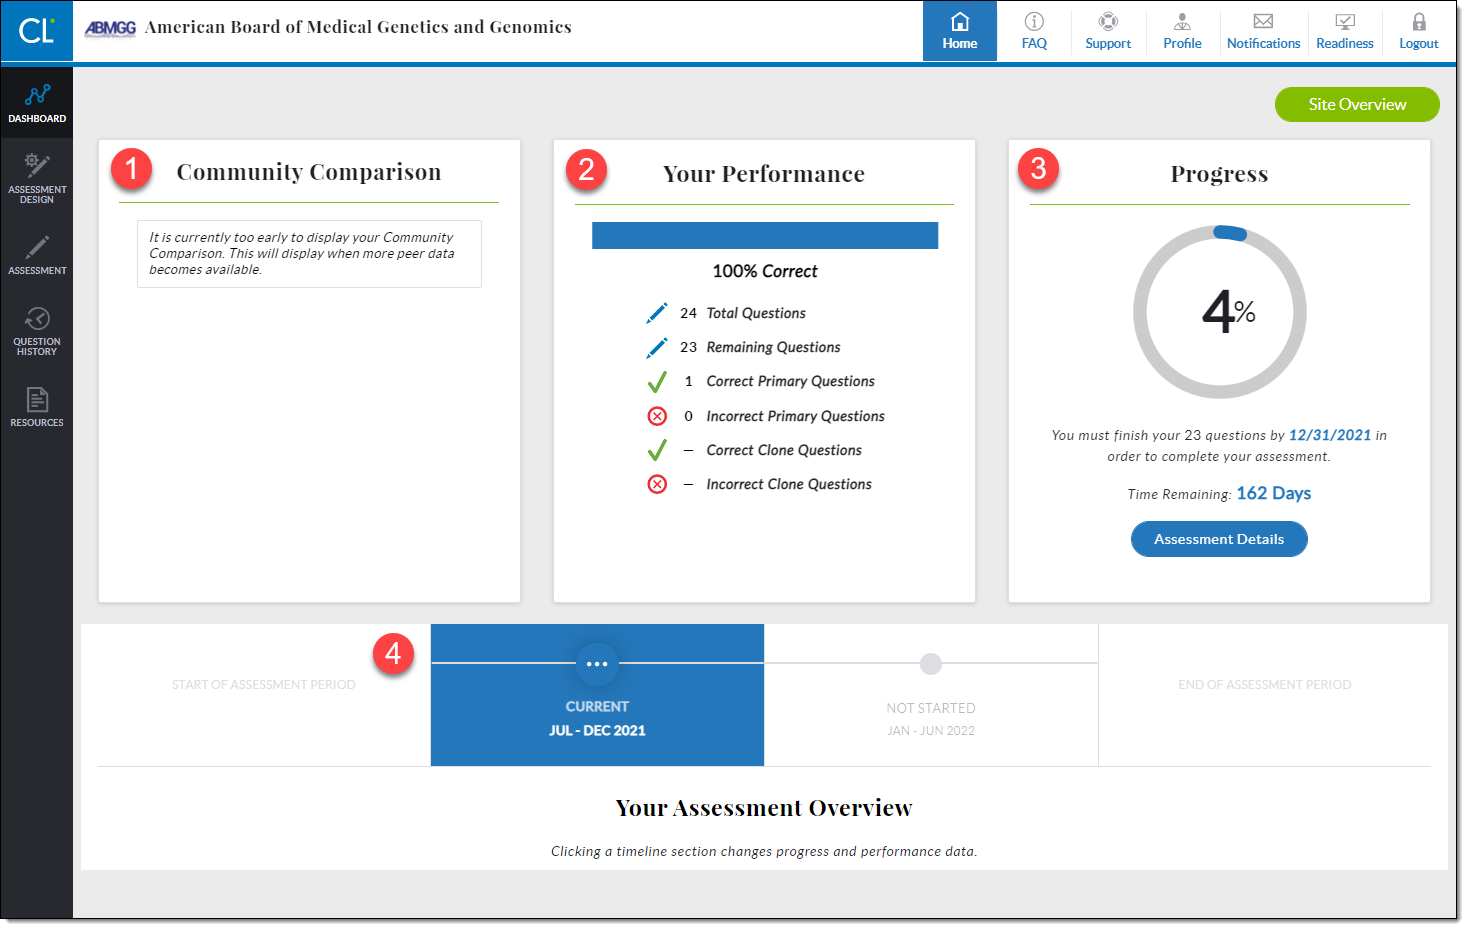Screen dimensions: 1467x929
Task: Click the Site Overview button
Action: (1357, 104)
